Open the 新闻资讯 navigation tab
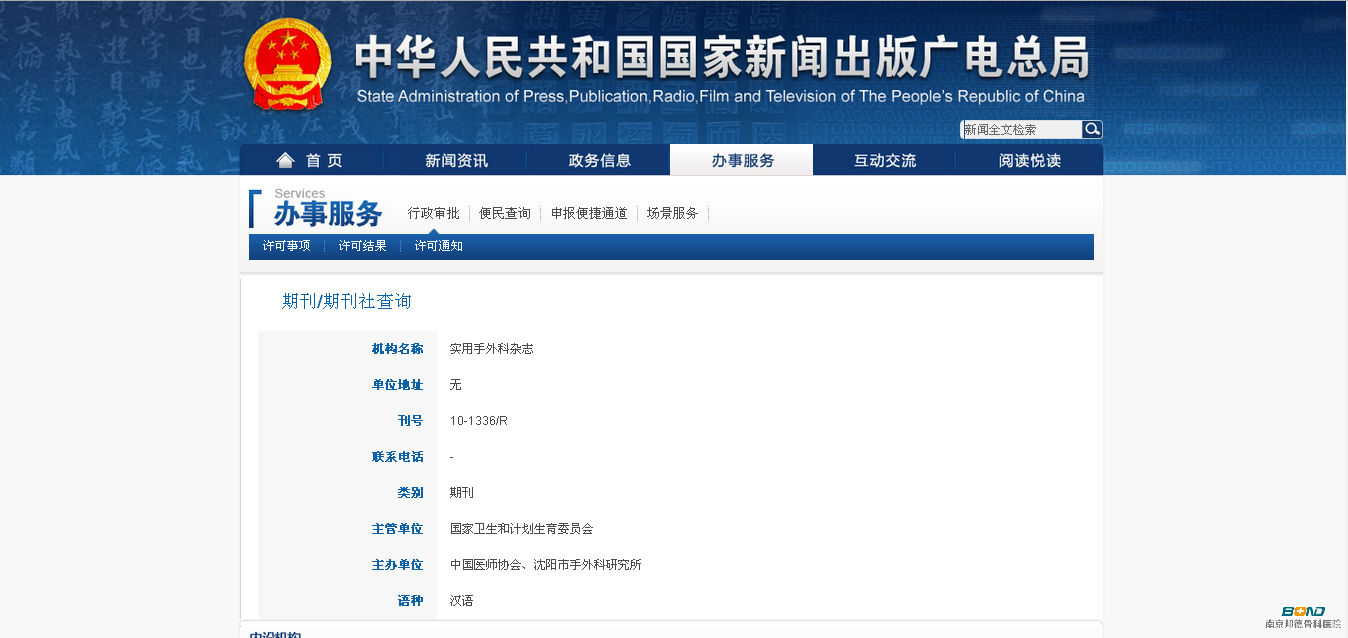Screen dimensions: 1348x638 pos(456,160)
